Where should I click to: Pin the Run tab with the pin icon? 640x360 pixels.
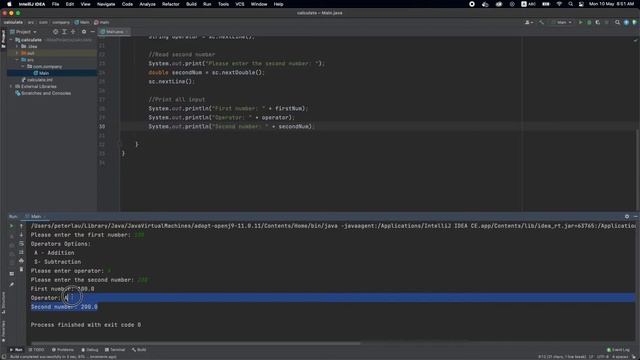pyautogui.click(x=11, y=284)
